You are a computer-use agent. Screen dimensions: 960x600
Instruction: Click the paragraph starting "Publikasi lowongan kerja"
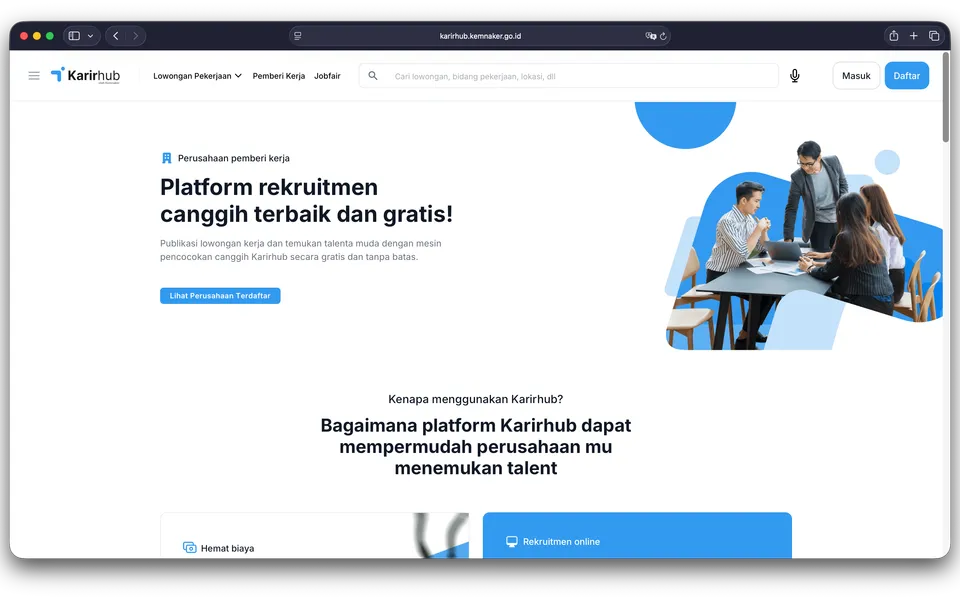tap(301, 250)
